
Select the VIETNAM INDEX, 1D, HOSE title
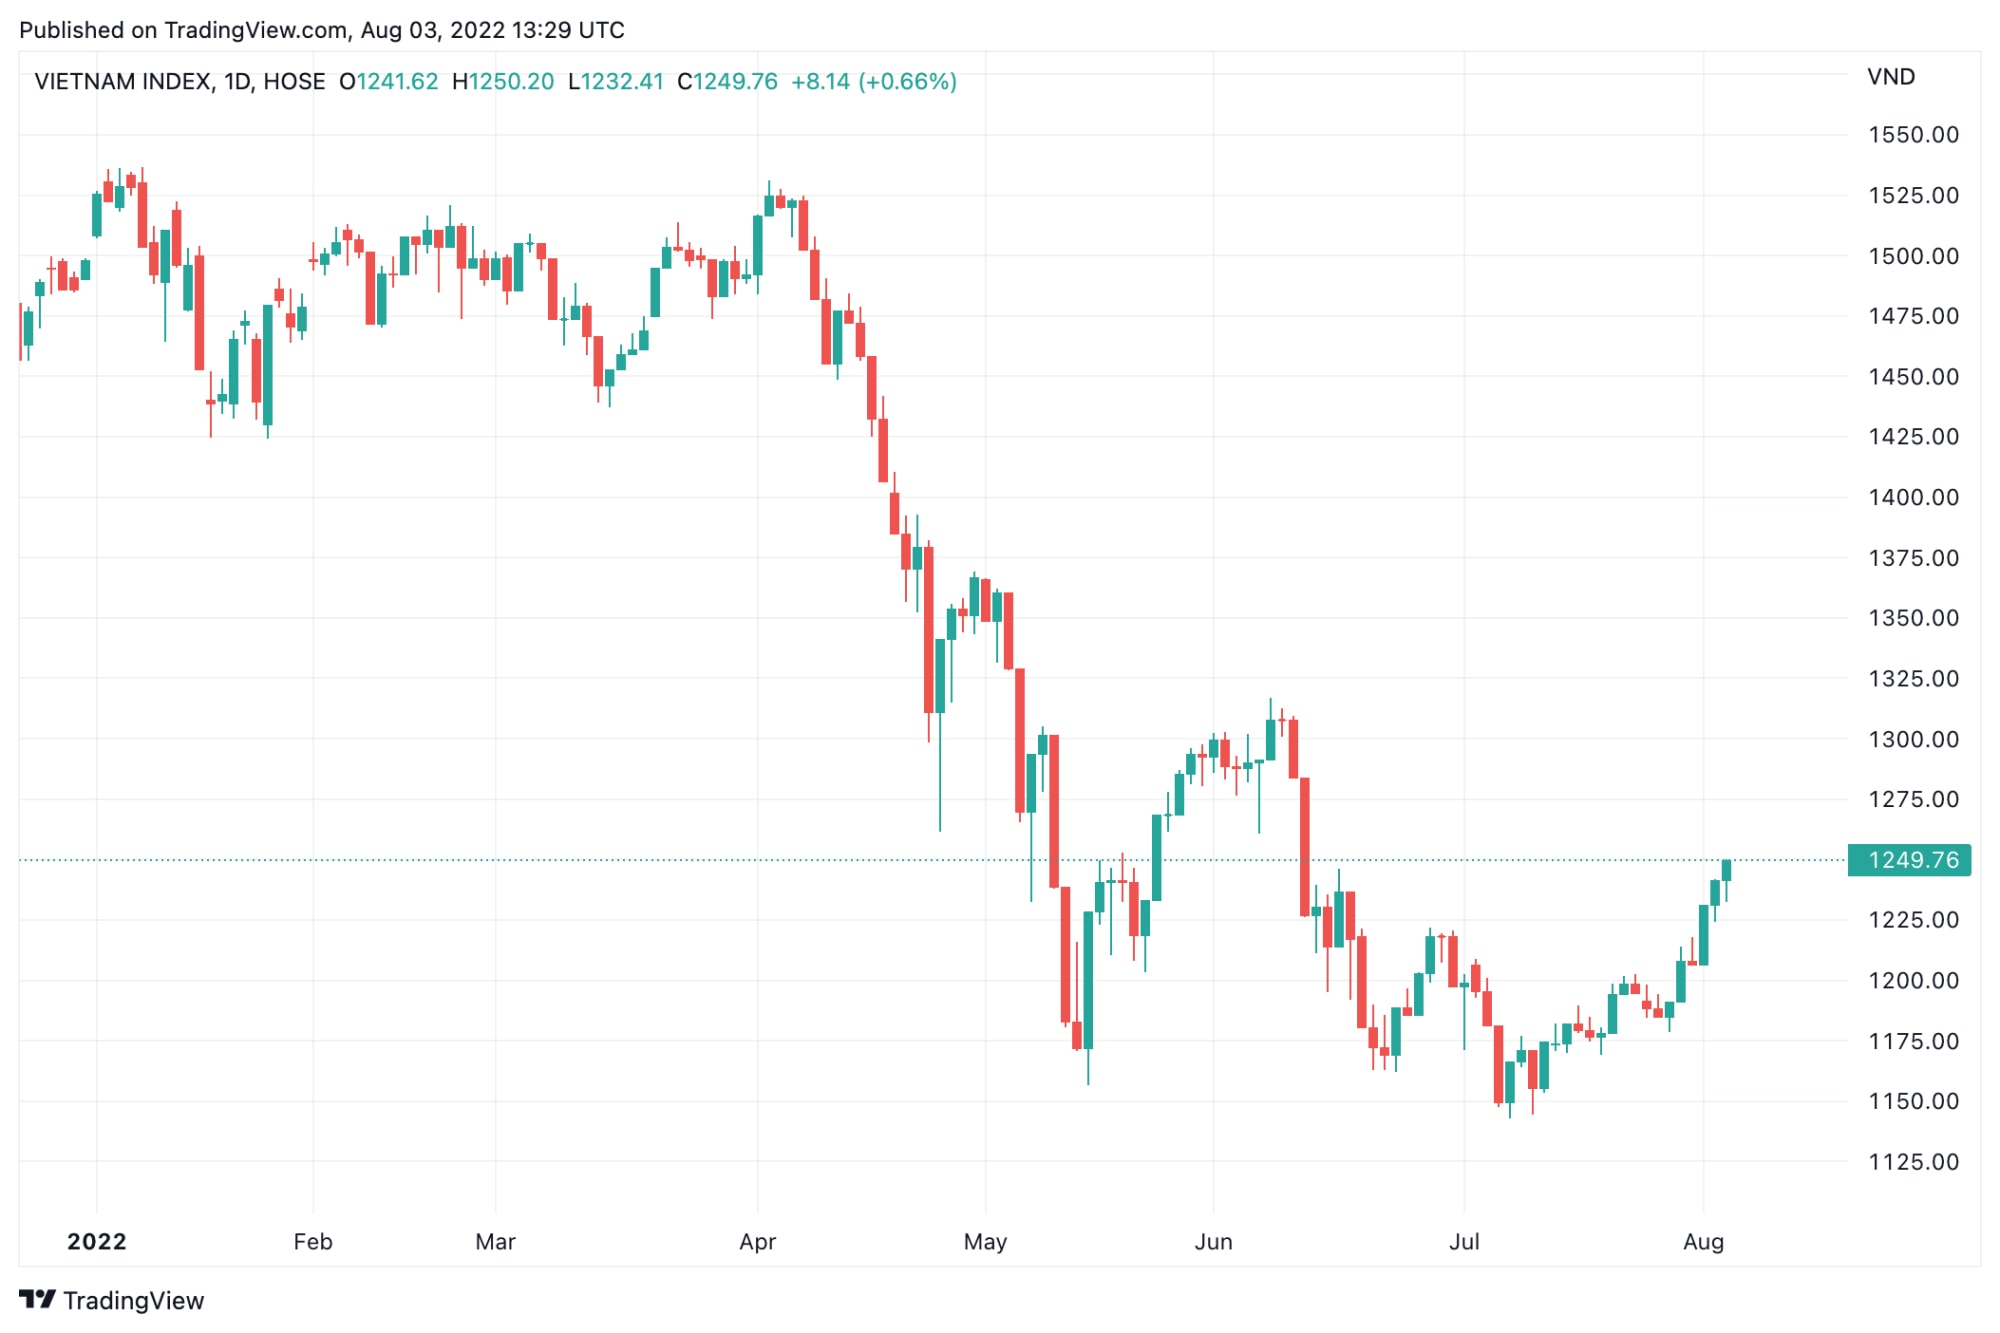click(x=180, y=82)
